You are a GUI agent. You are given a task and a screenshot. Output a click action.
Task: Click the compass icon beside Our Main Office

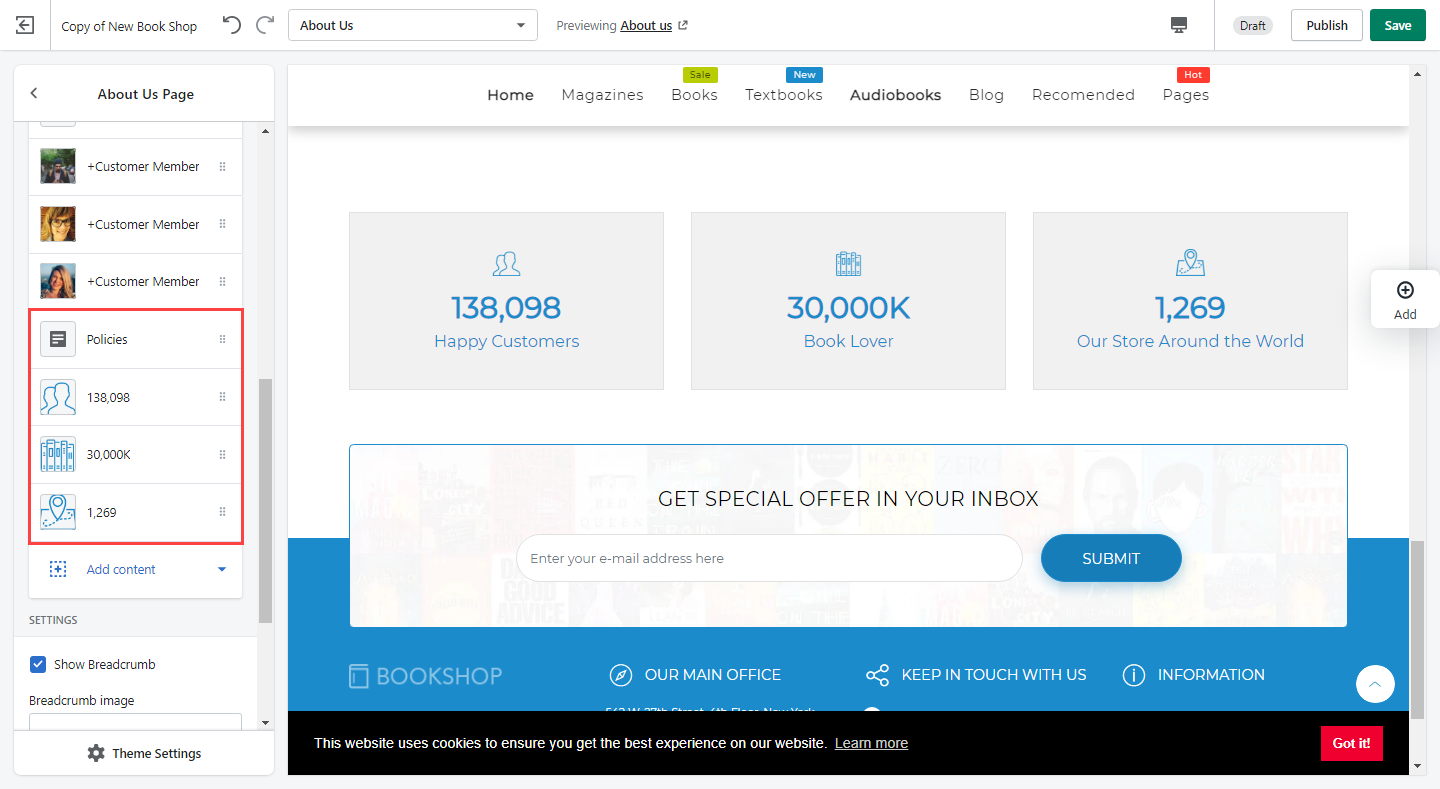click(621, 675)
